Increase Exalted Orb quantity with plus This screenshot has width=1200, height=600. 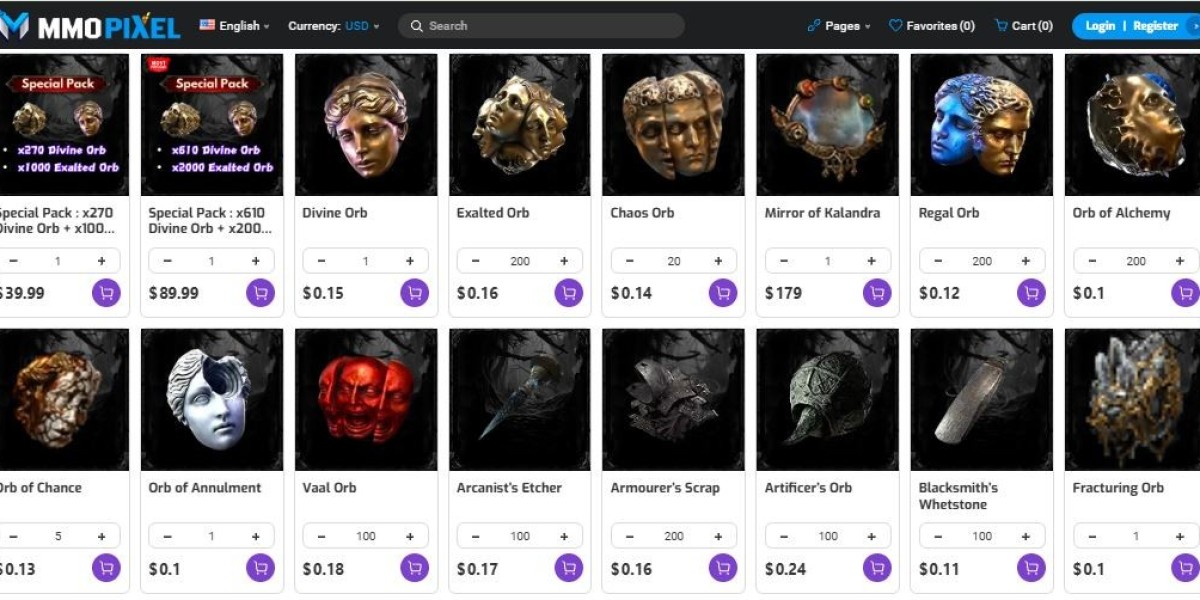click(x=564, y=261)
